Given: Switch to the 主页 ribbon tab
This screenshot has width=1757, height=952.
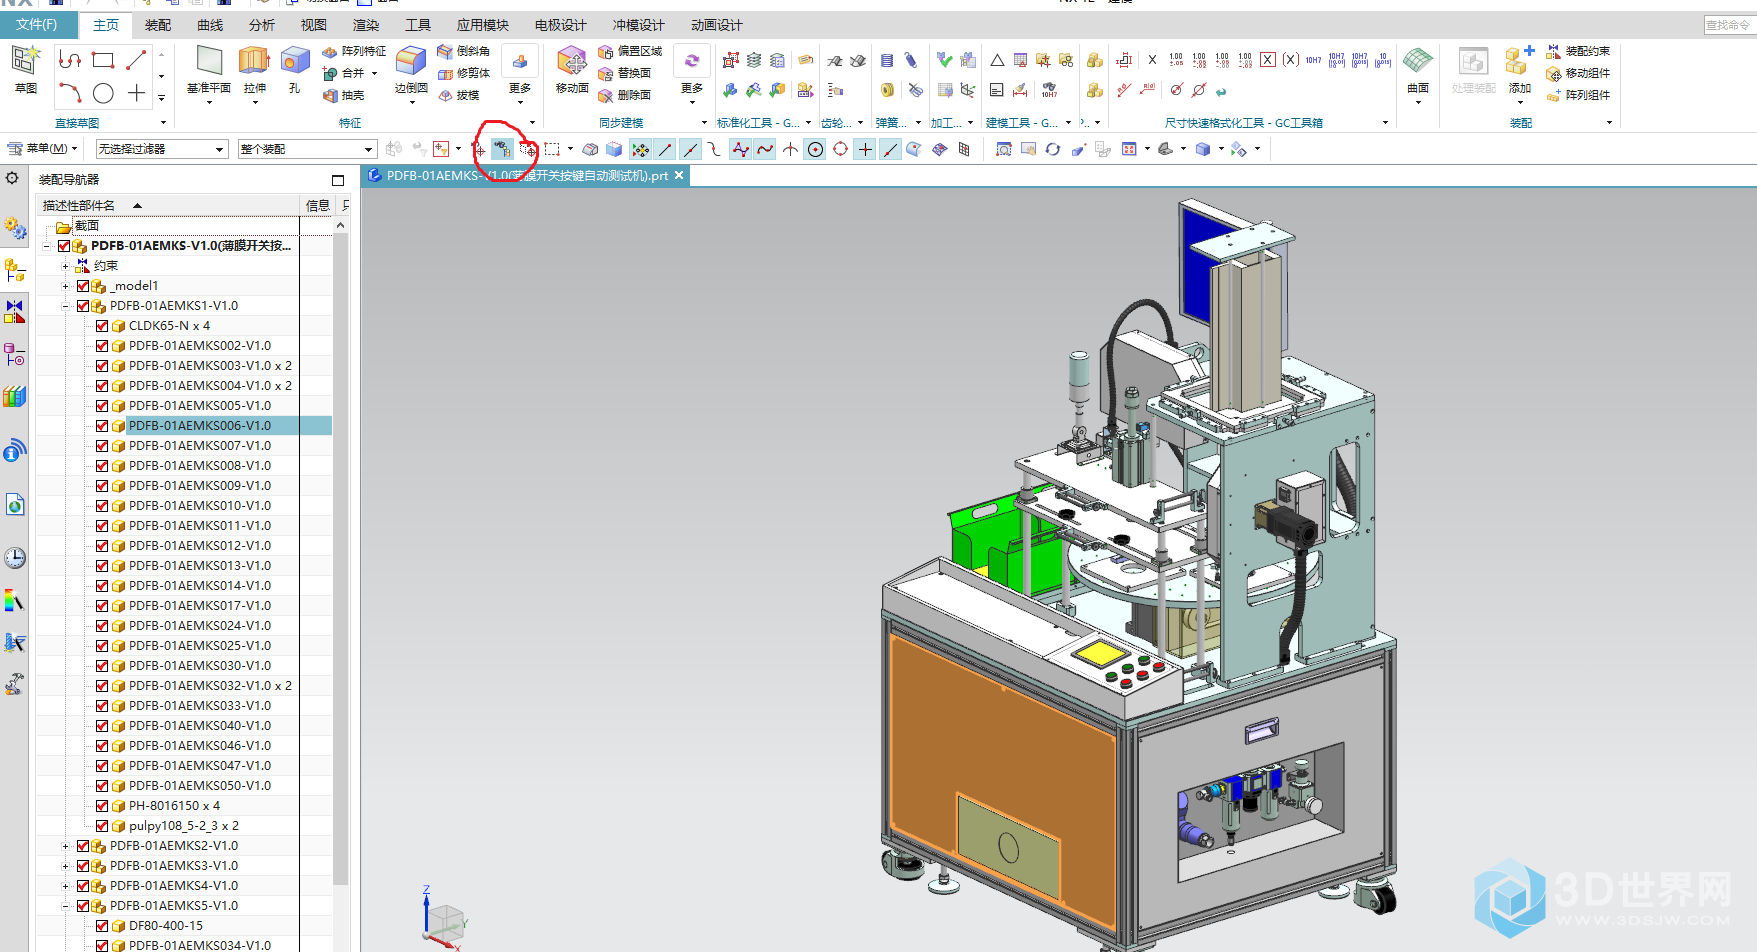Looking at the screenshot, I should click(x=106, y=25).
